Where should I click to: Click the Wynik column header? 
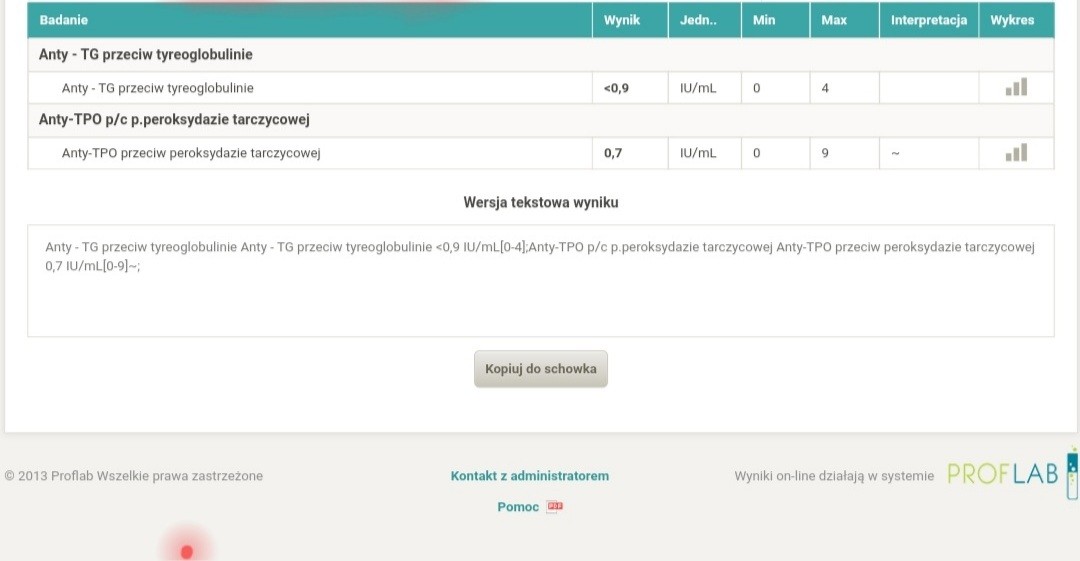[622, 20]
